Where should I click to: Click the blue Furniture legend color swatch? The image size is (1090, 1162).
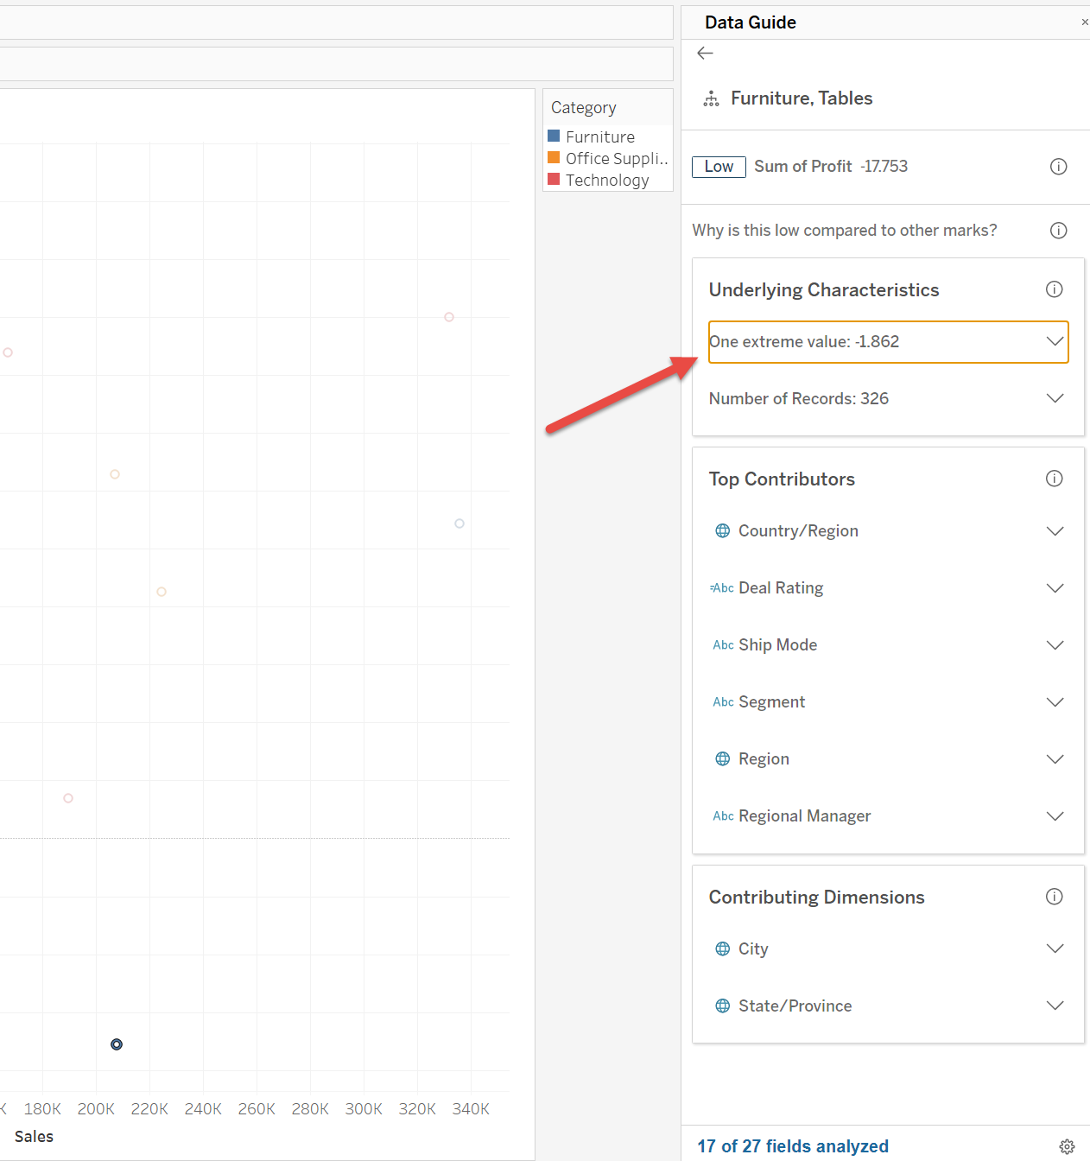554,136
